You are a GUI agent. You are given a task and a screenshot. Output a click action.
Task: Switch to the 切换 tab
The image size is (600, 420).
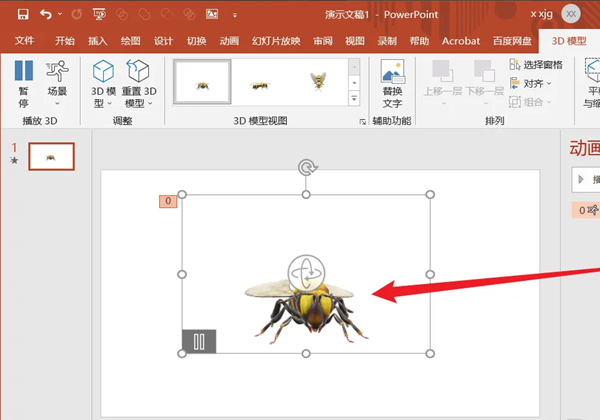196,41
